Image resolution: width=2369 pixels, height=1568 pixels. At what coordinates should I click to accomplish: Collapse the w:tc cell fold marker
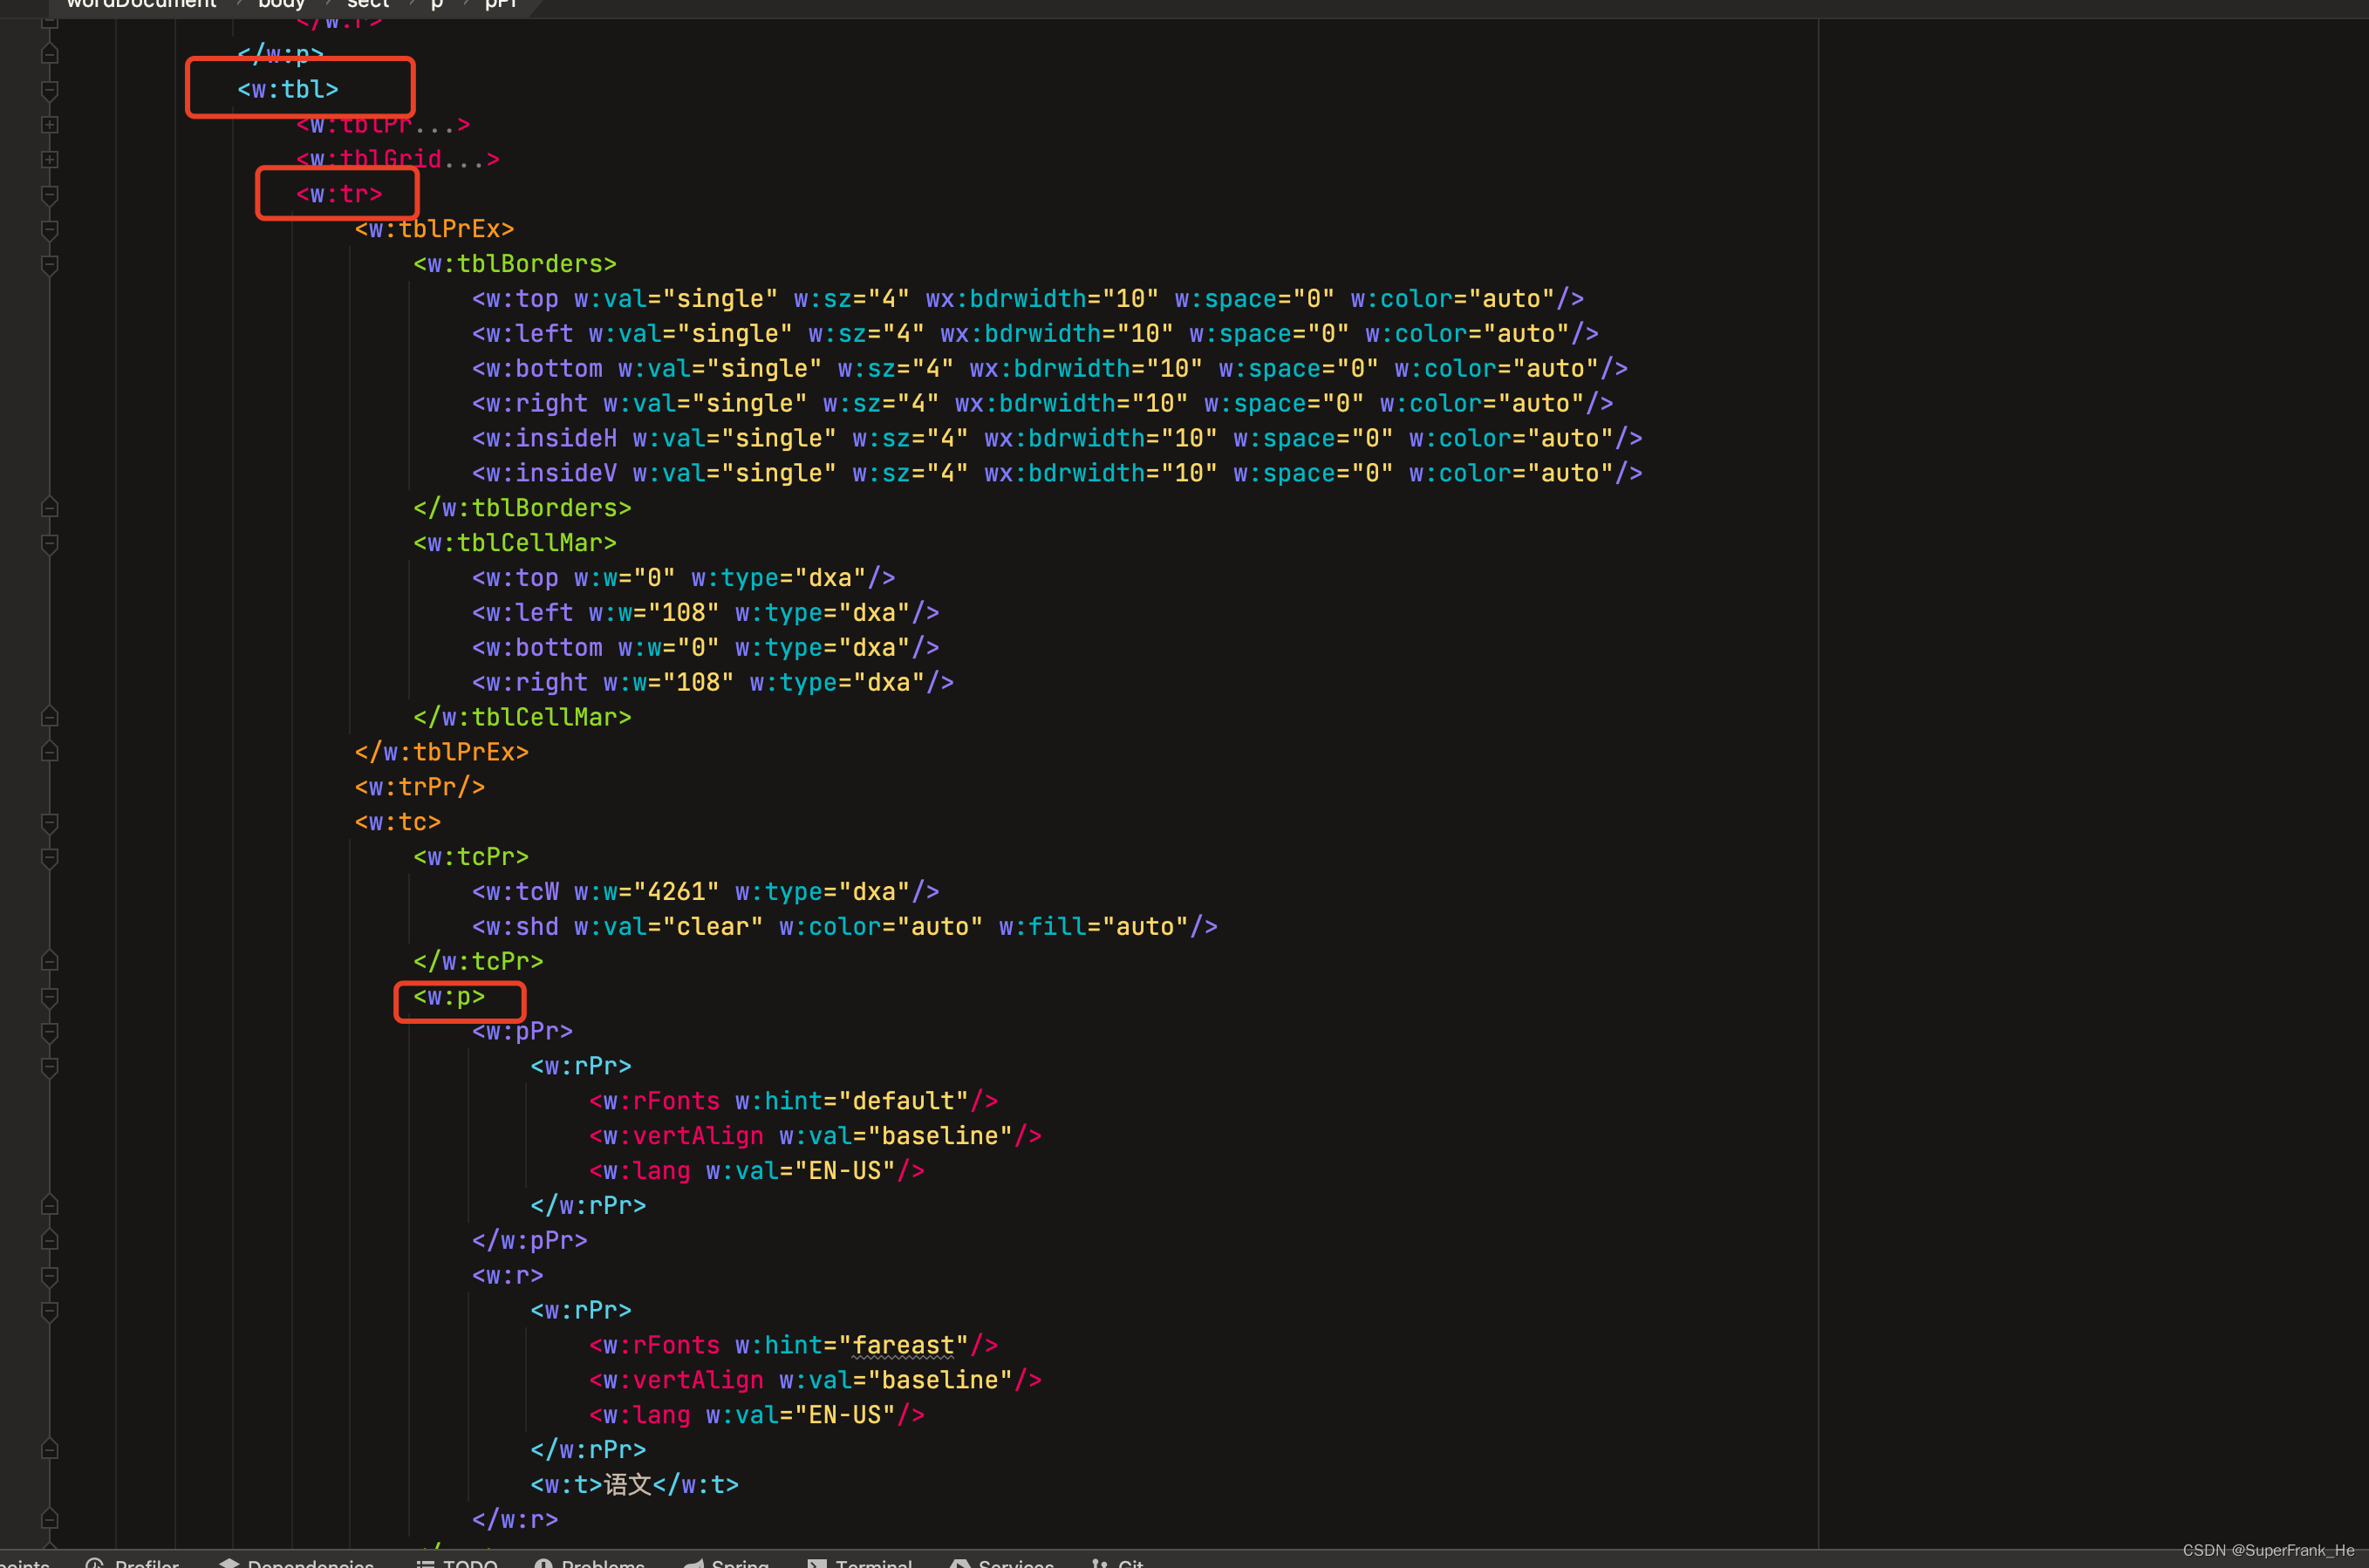(x=49, y=822)
